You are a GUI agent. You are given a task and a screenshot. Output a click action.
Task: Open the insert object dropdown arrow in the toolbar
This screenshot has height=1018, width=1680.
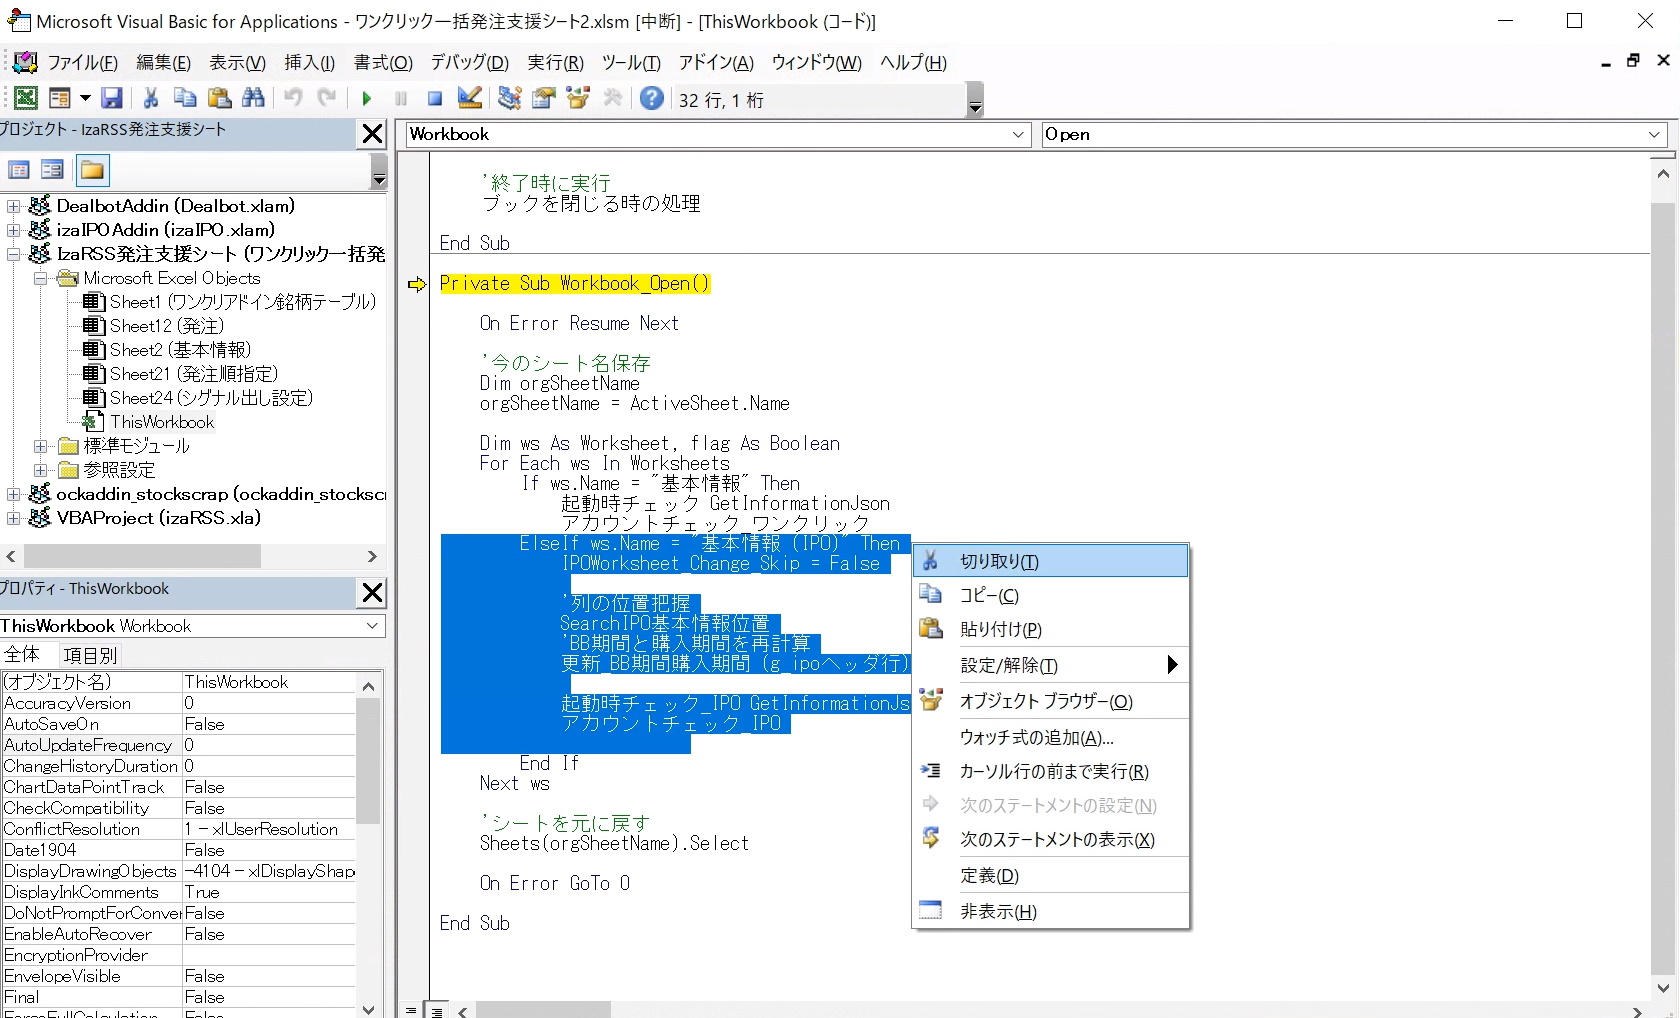click(85, 98)
